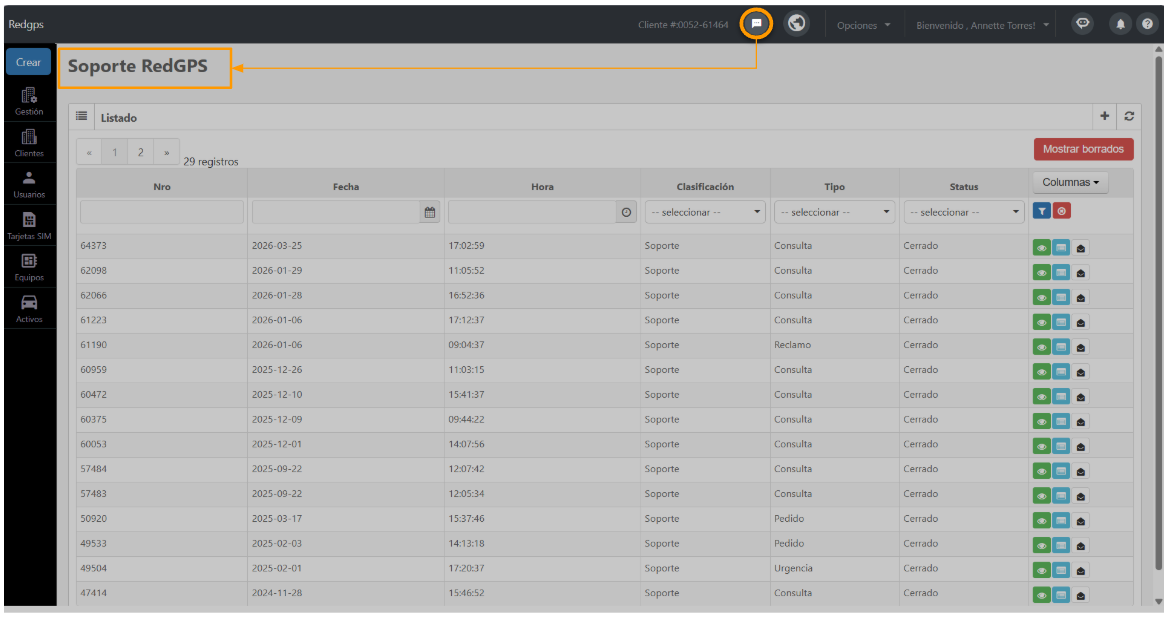Go to page 2 of records
This screenshot has width=1170, height=620.
click(x=140, y=152)
